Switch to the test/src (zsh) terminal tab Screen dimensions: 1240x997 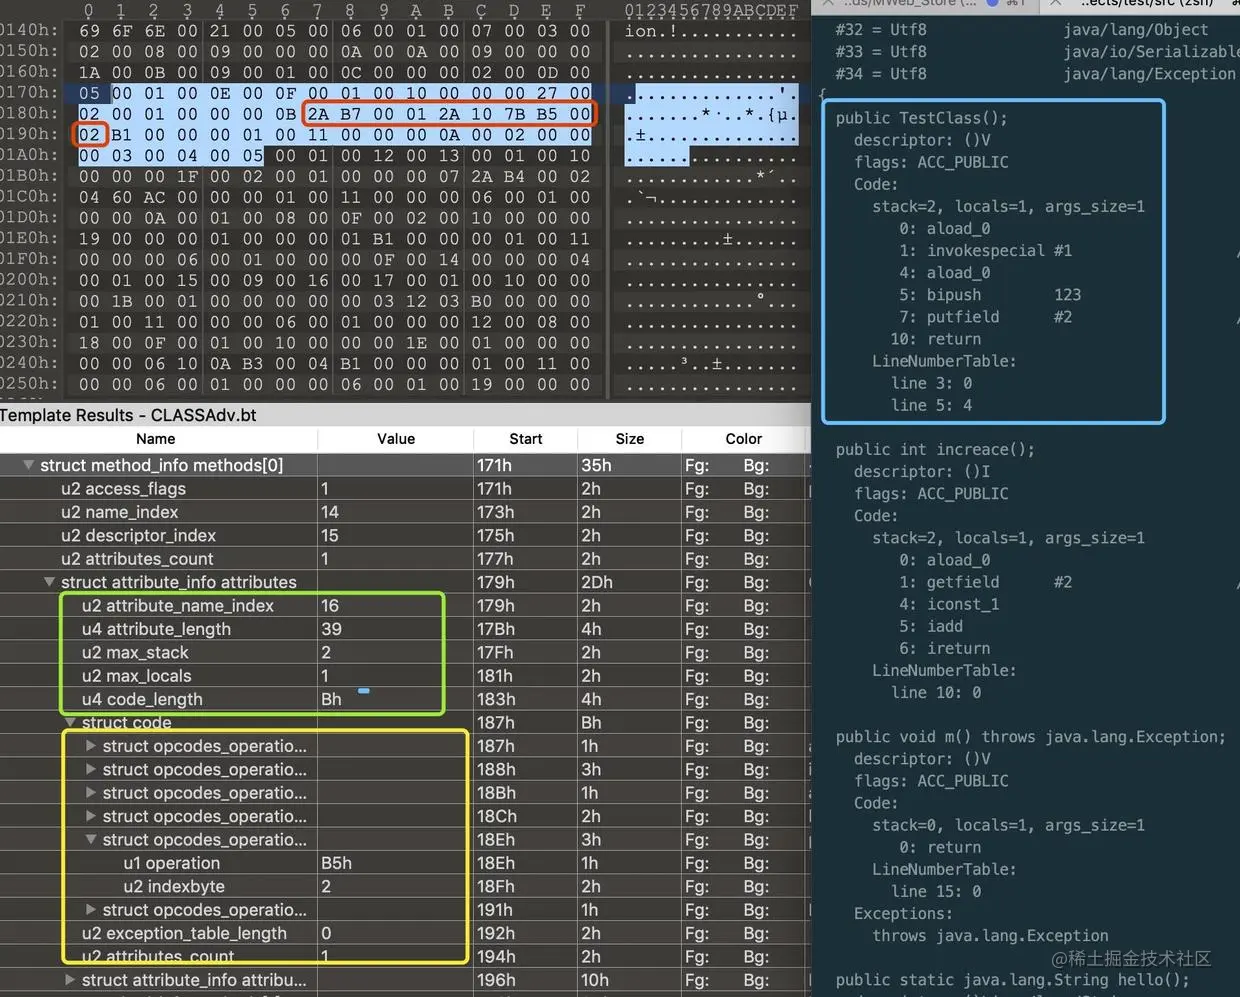tap(1148, 4)
